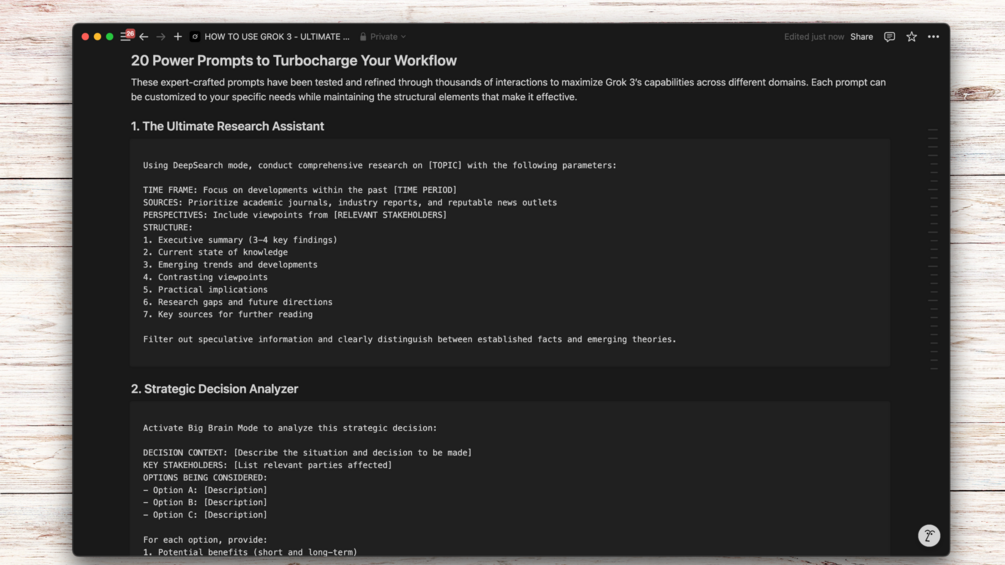The height and width of the screenshot is (565, 1005).
Task: Open the Private sharing dropdown
Action: pyautogui.click(x=388, y=37)
